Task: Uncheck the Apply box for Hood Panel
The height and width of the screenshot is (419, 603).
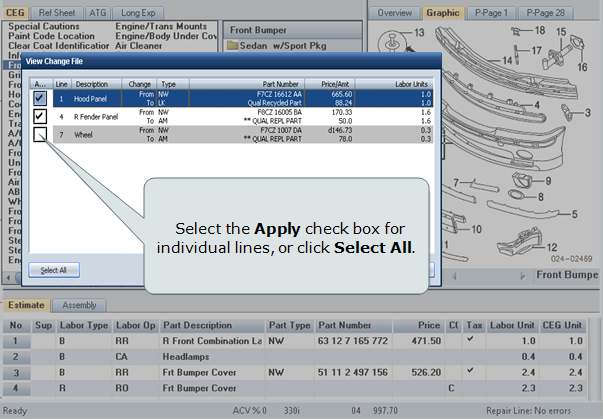Action: point(39,99)
